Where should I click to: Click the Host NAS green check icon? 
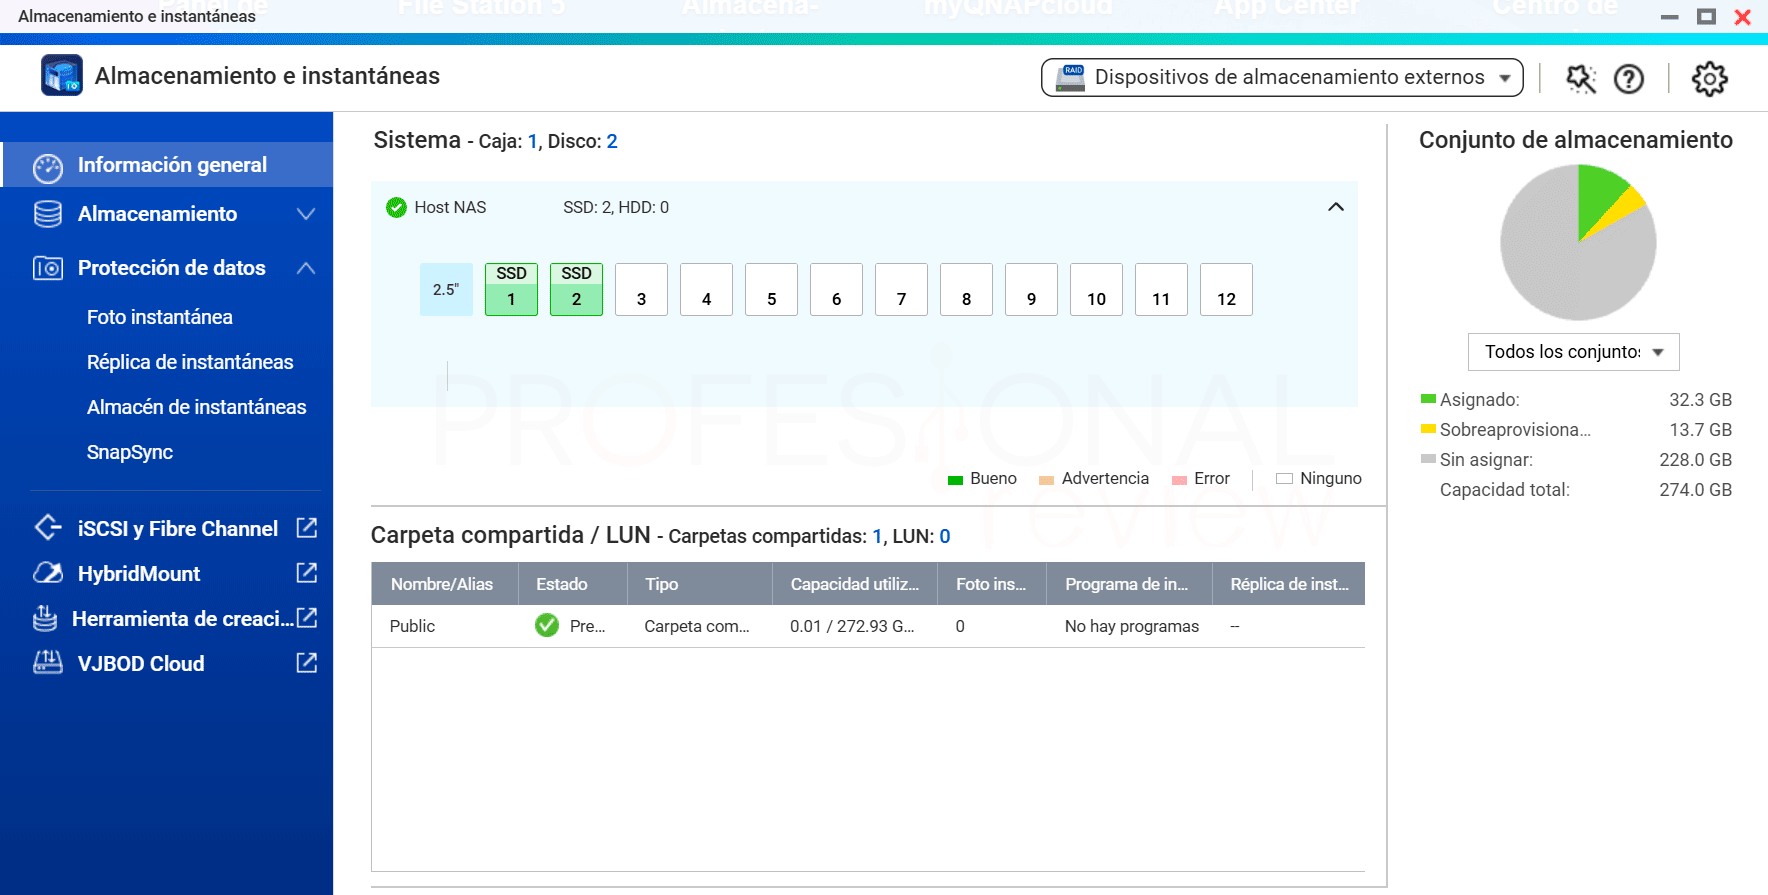point(397,207)
